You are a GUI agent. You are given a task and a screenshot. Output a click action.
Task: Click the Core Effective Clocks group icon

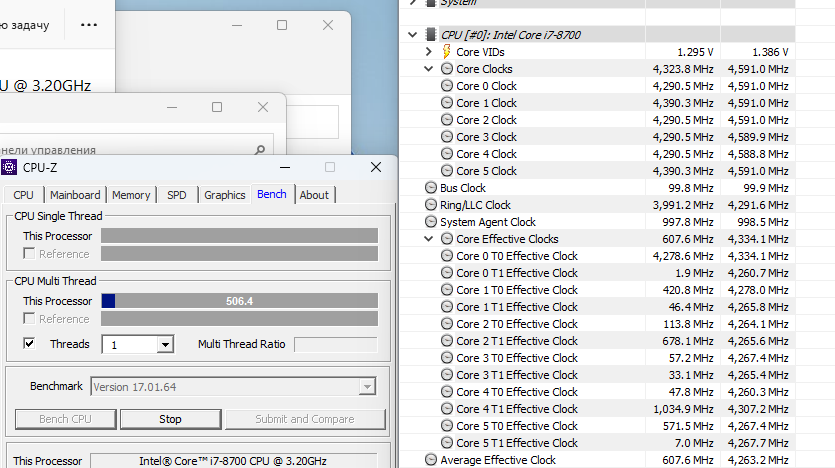click(x=447, y=239)
